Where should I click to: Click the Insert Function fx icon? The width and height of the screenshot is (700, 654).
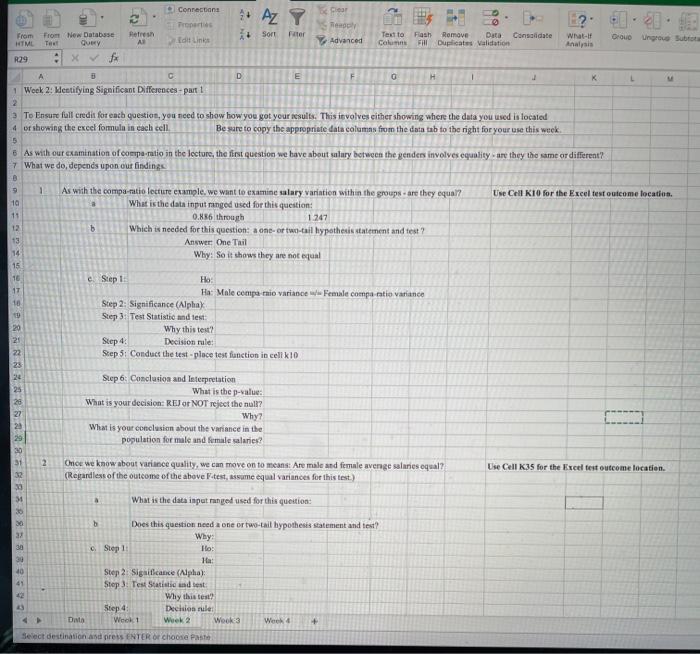coord(114,58)
